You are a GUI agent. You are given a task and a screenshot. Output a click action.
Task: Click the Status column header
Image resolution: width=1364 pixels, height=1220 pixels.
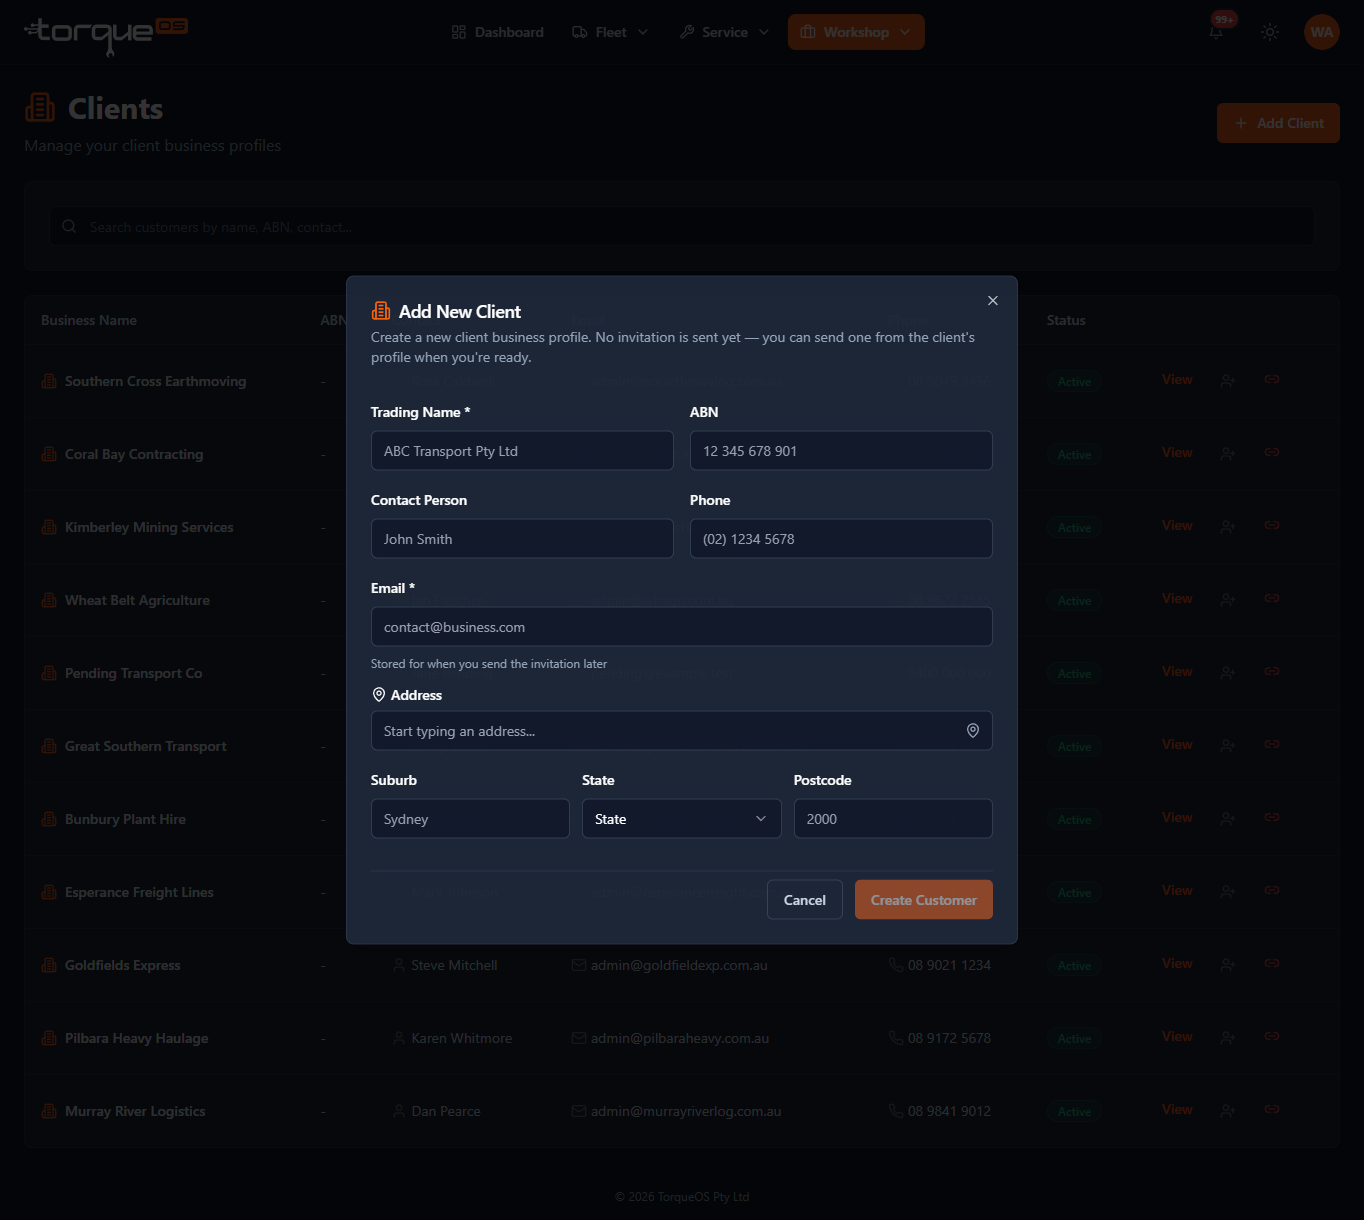click(x=1066, y=320)
